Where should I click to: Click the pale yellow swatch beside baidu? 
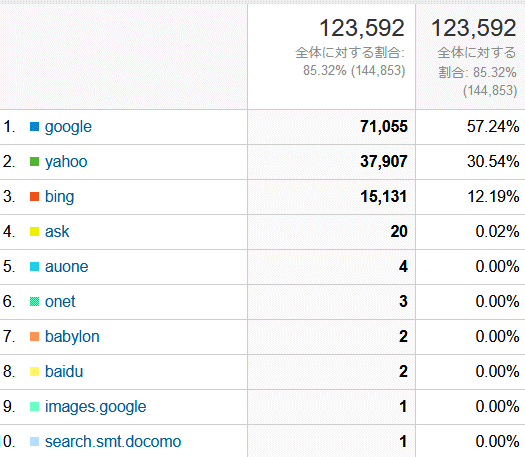(34, 371)
